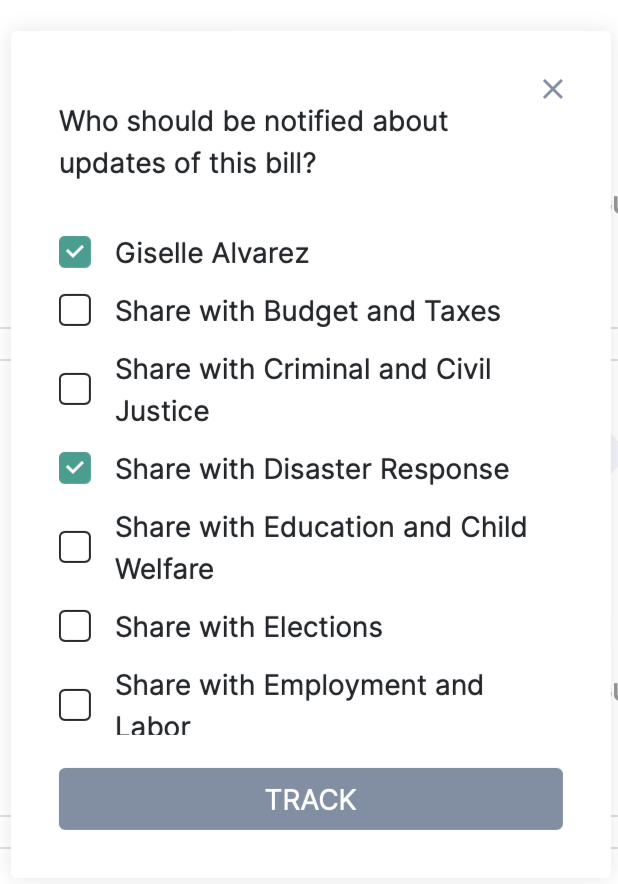Click the 'Share with Elections' label text
Screen dimensions: 618x884
pyautogui.click(x=249, y=628)
